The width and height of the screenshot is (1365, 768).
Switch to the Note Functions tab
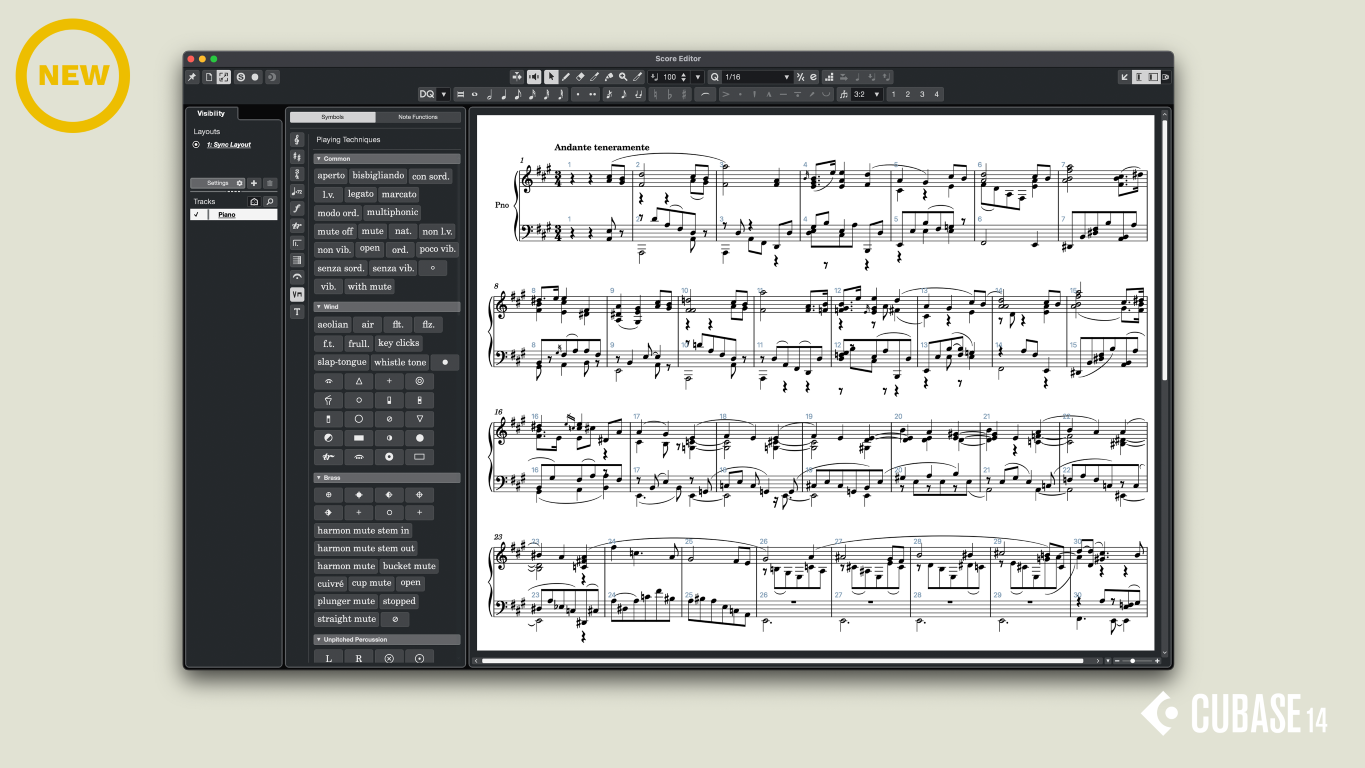point(418,117)
